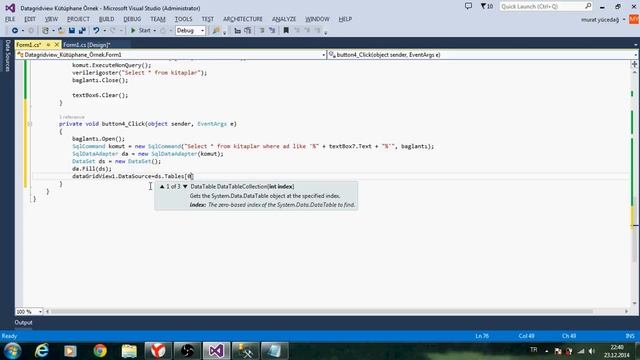Open the Start button dropdown arrow

[x=154, y=31]
